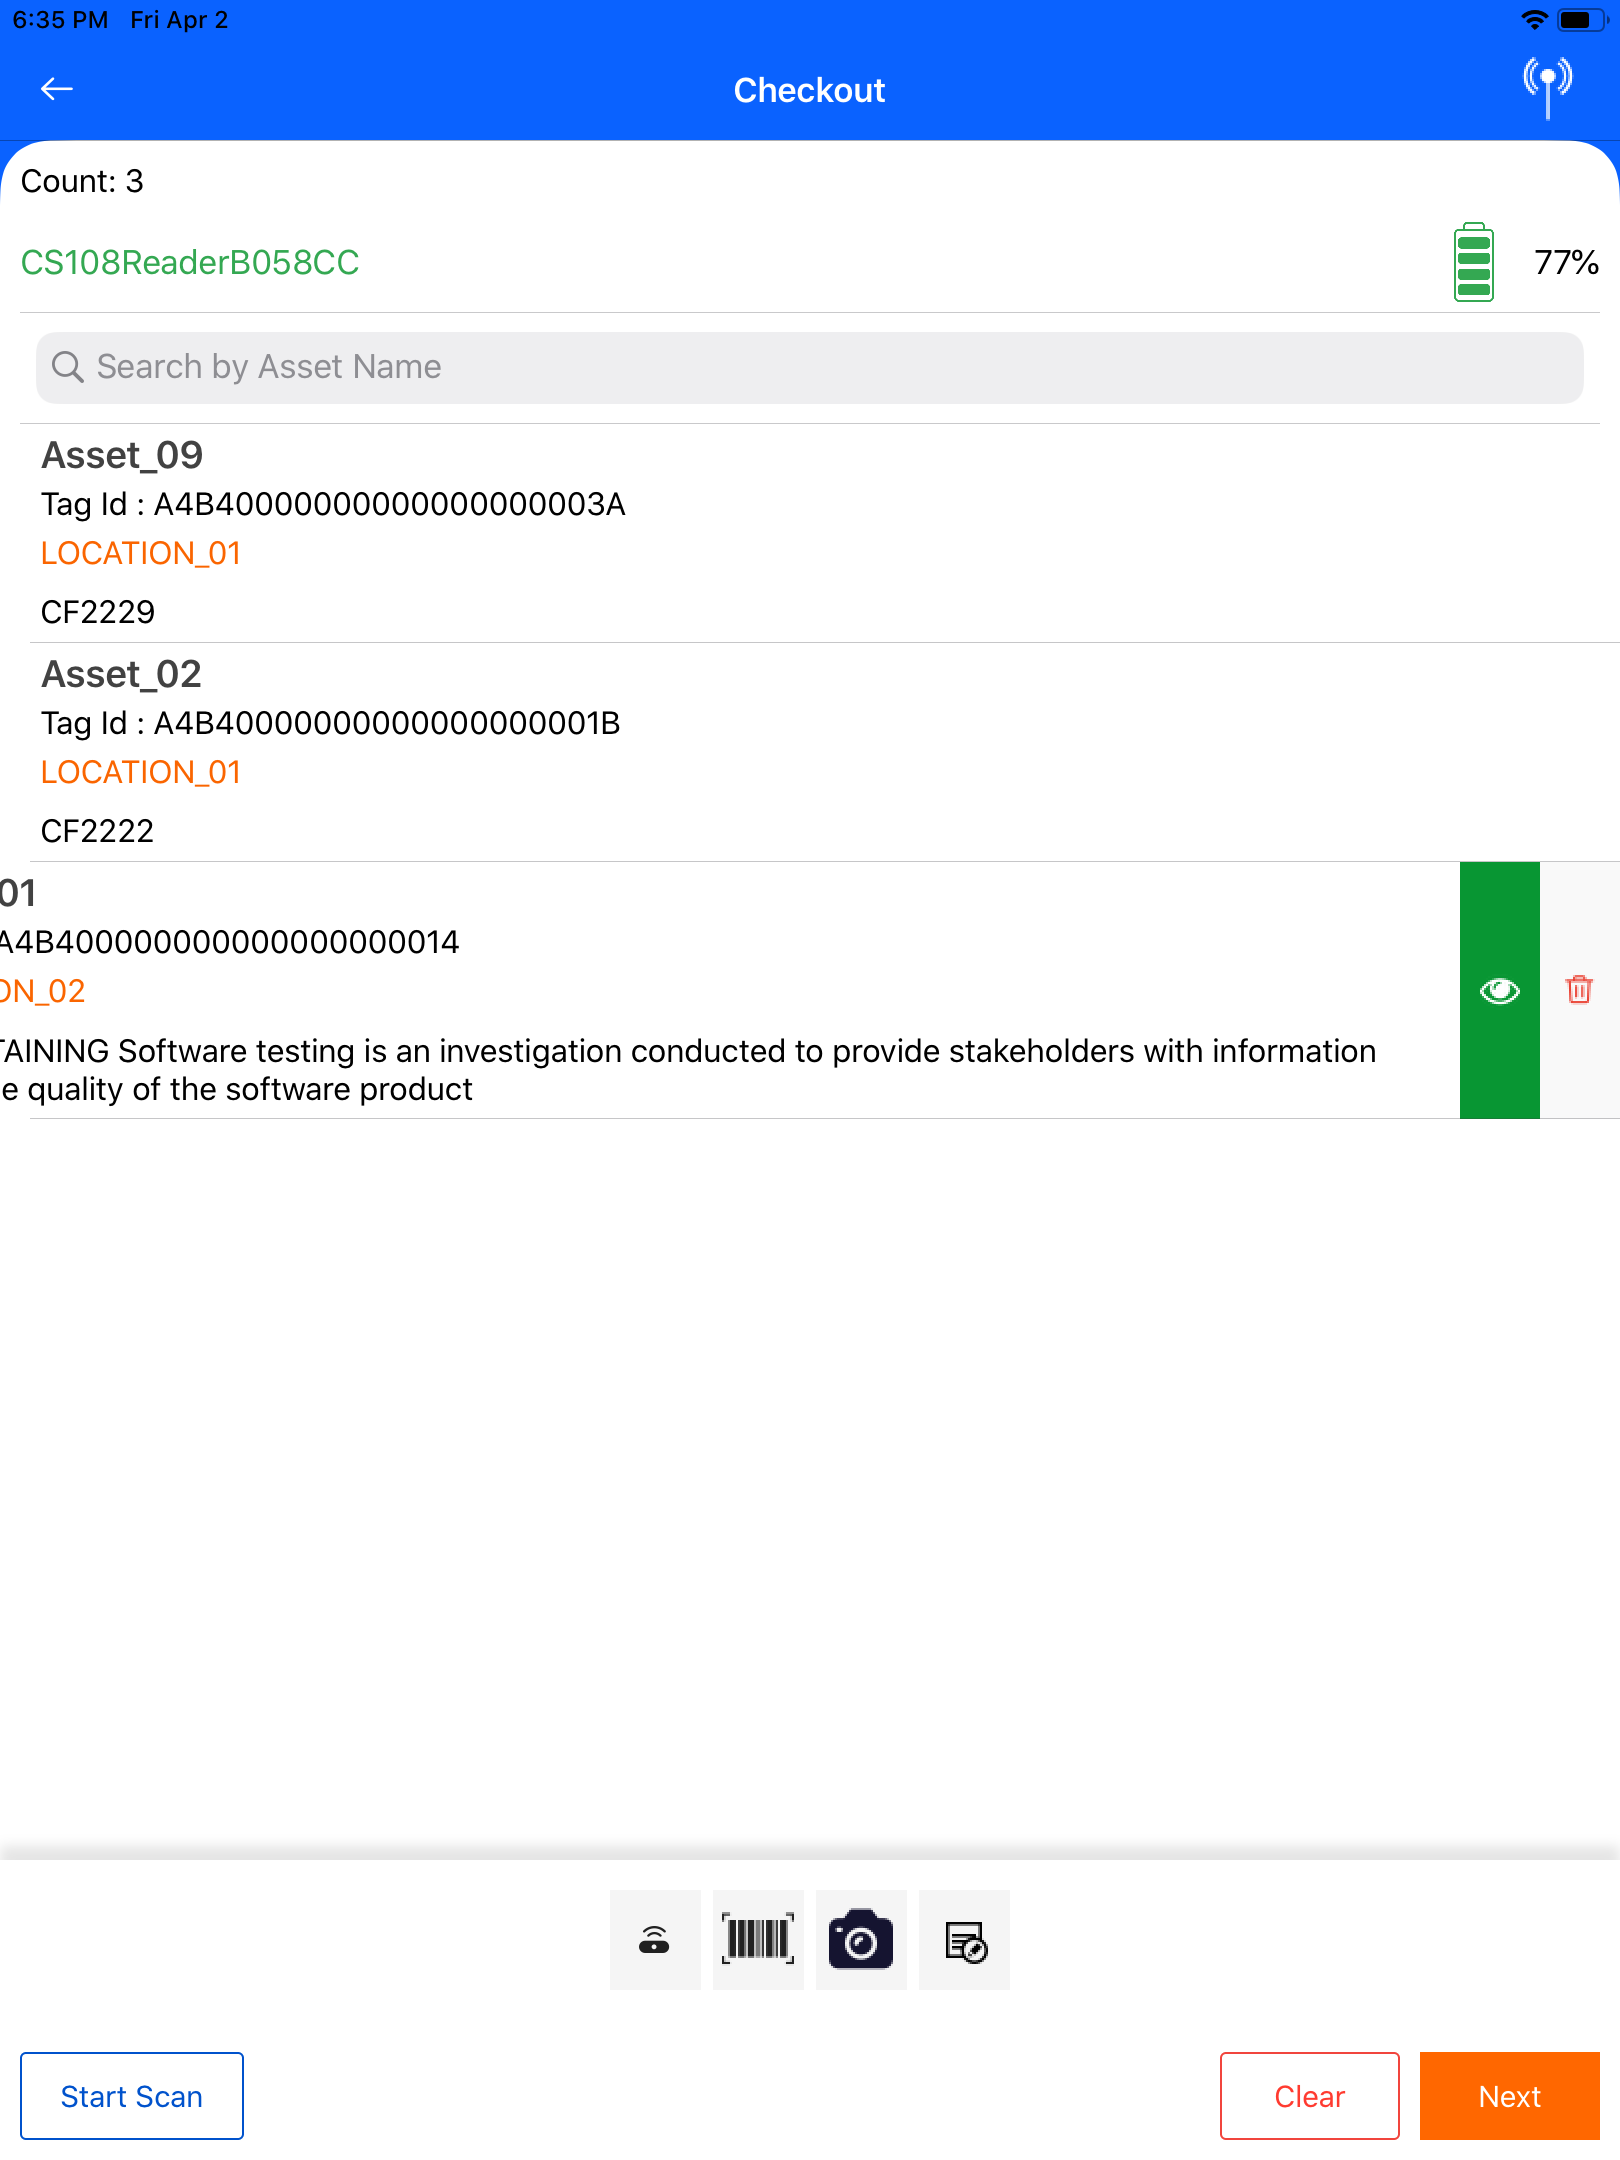Select the RFID scan mode icon
This screenshot has width=1620, height=2160.
pyautogui.click(x=654, y=1940)
